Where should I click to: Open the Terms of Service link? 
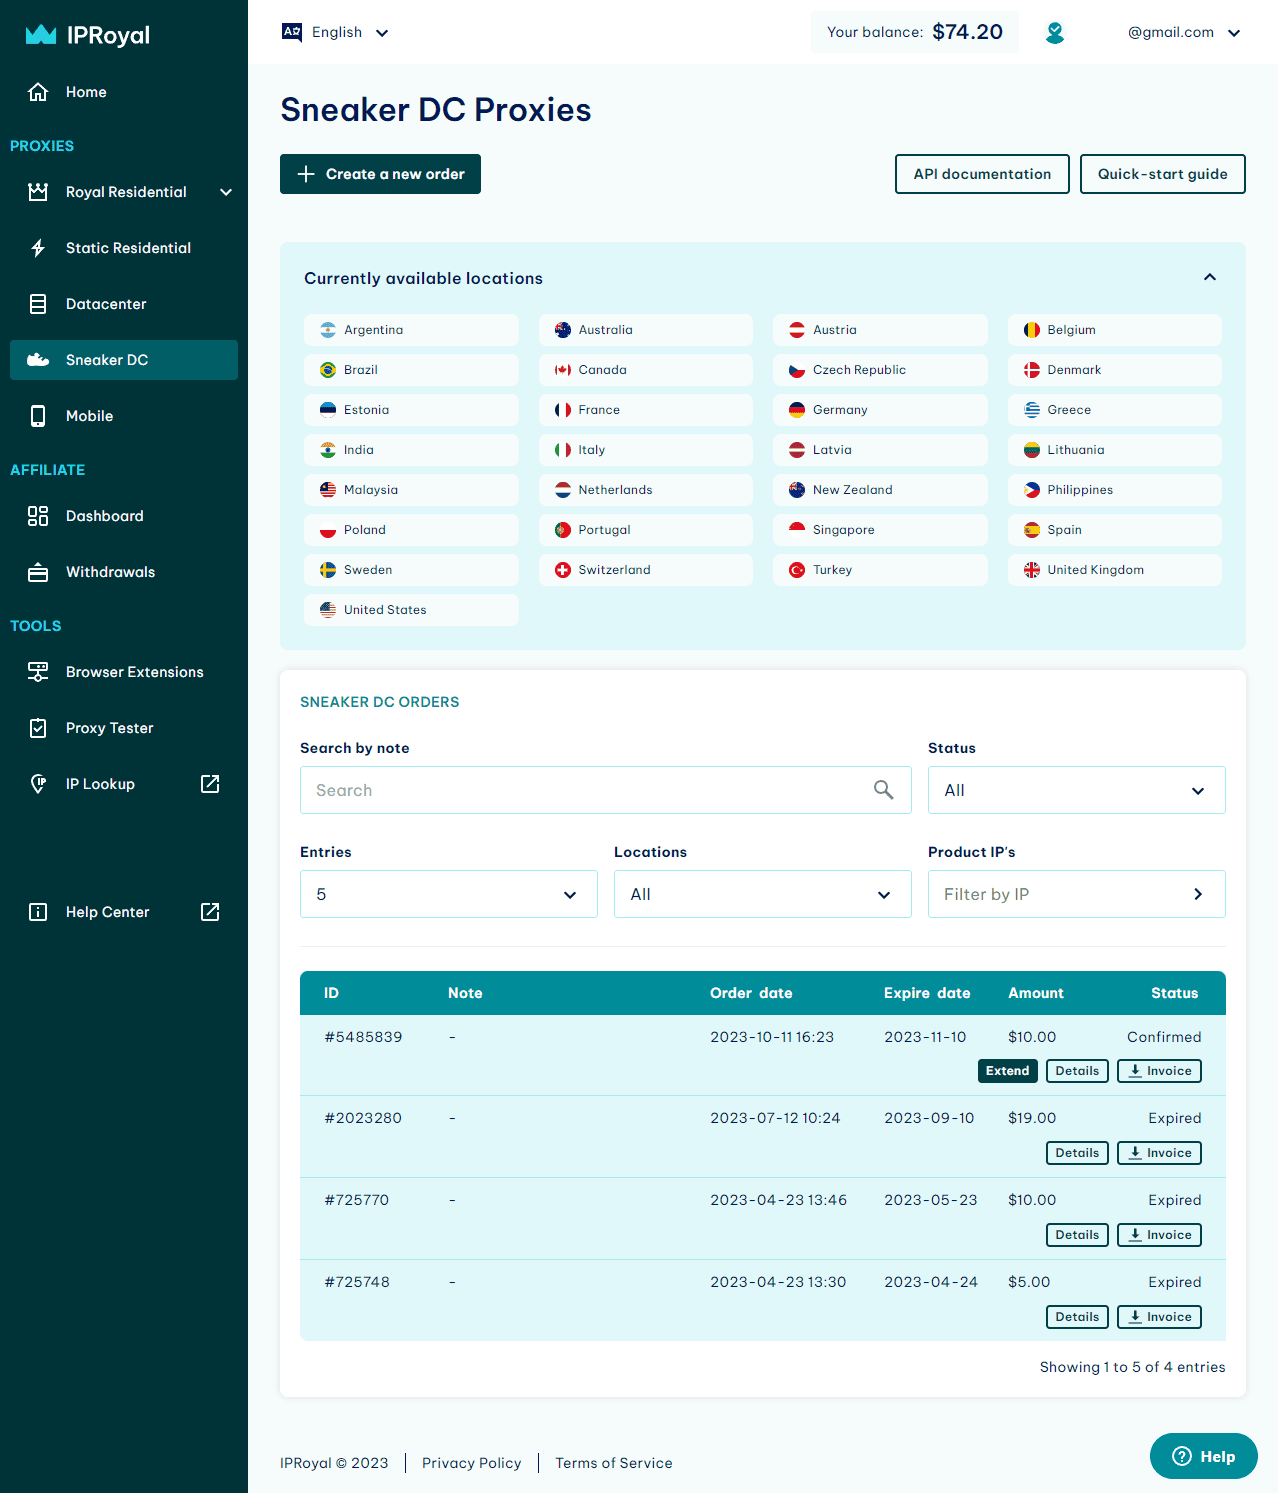(x=614, y=1463)
